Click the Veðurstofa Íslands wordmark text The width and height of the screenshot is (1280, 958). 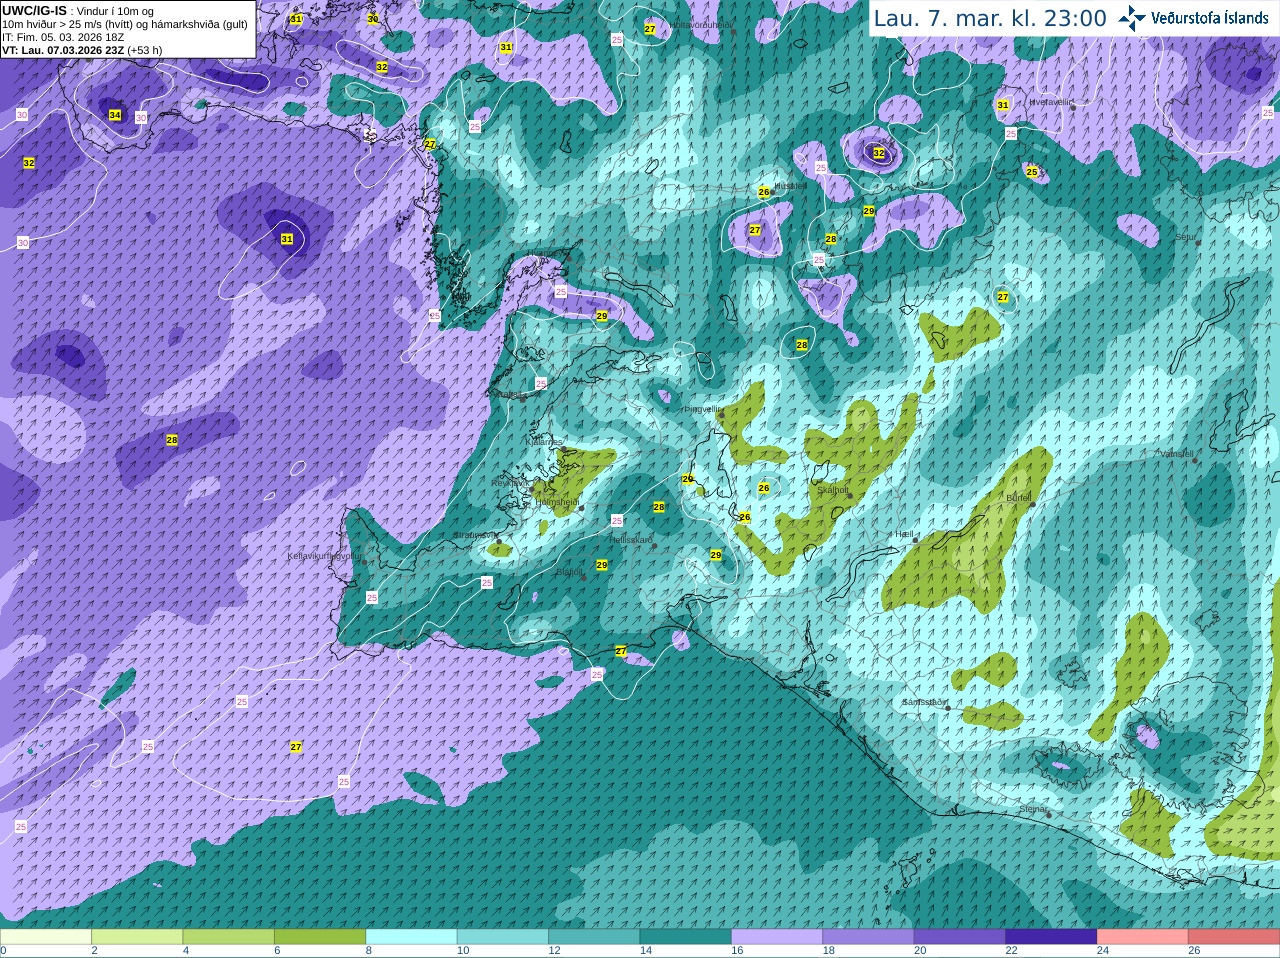(x=1210, y=18)
